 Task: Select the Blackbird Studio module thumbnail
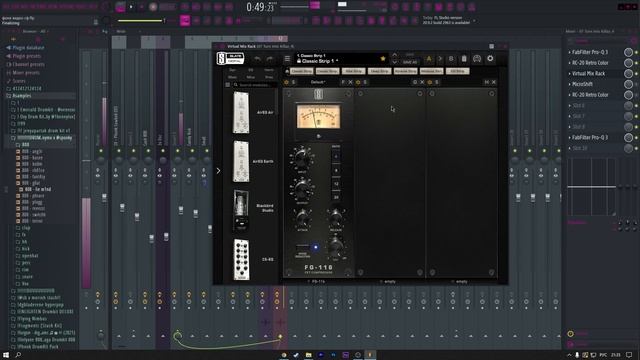pos(241,210)
